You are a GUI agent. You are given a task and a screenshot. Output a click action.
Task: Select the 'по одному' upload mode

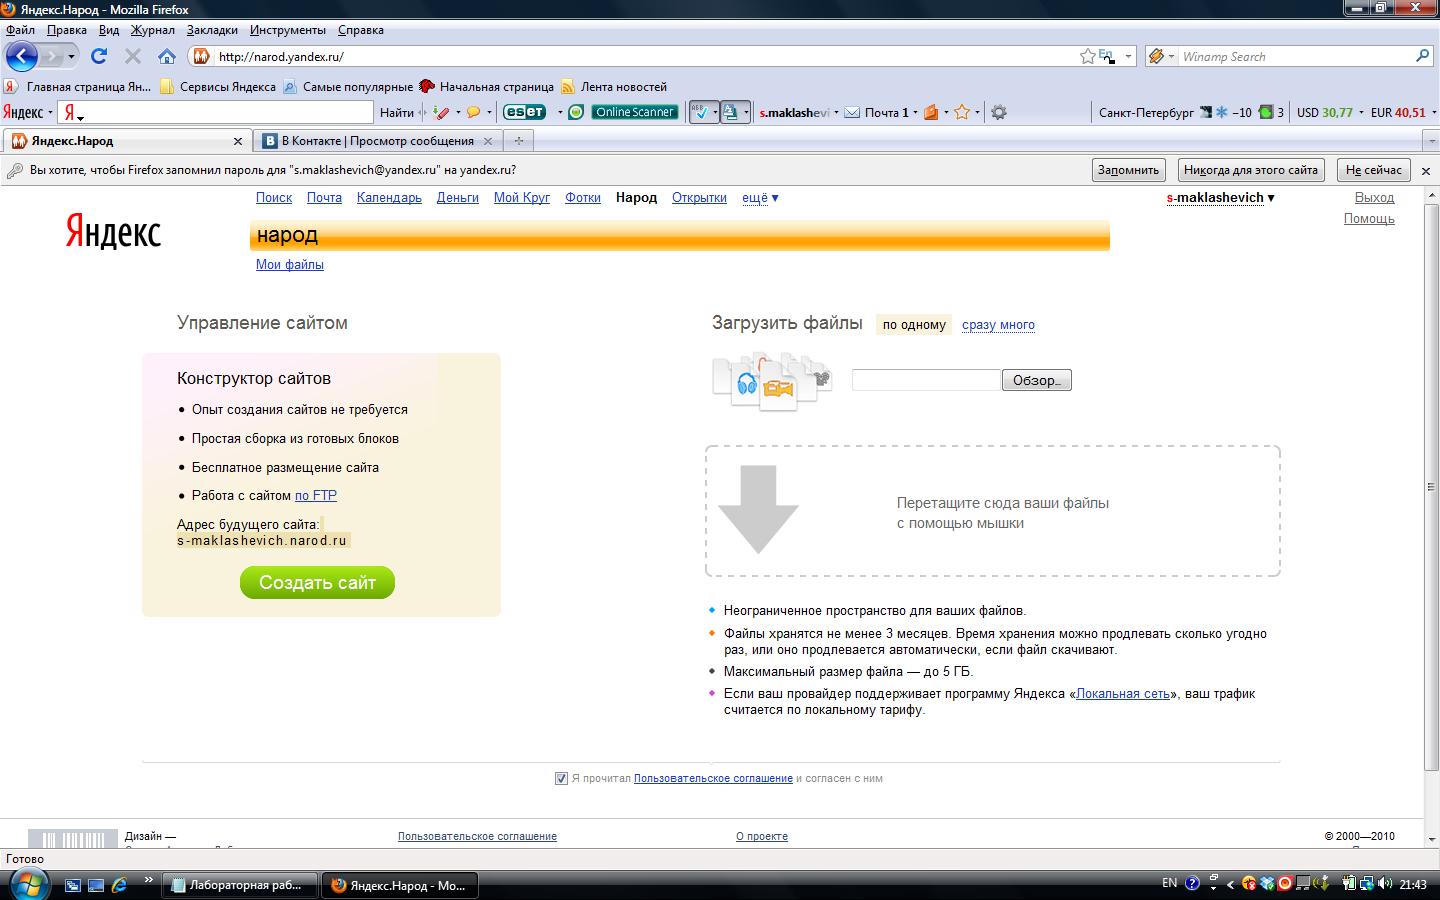click(914, 324)
